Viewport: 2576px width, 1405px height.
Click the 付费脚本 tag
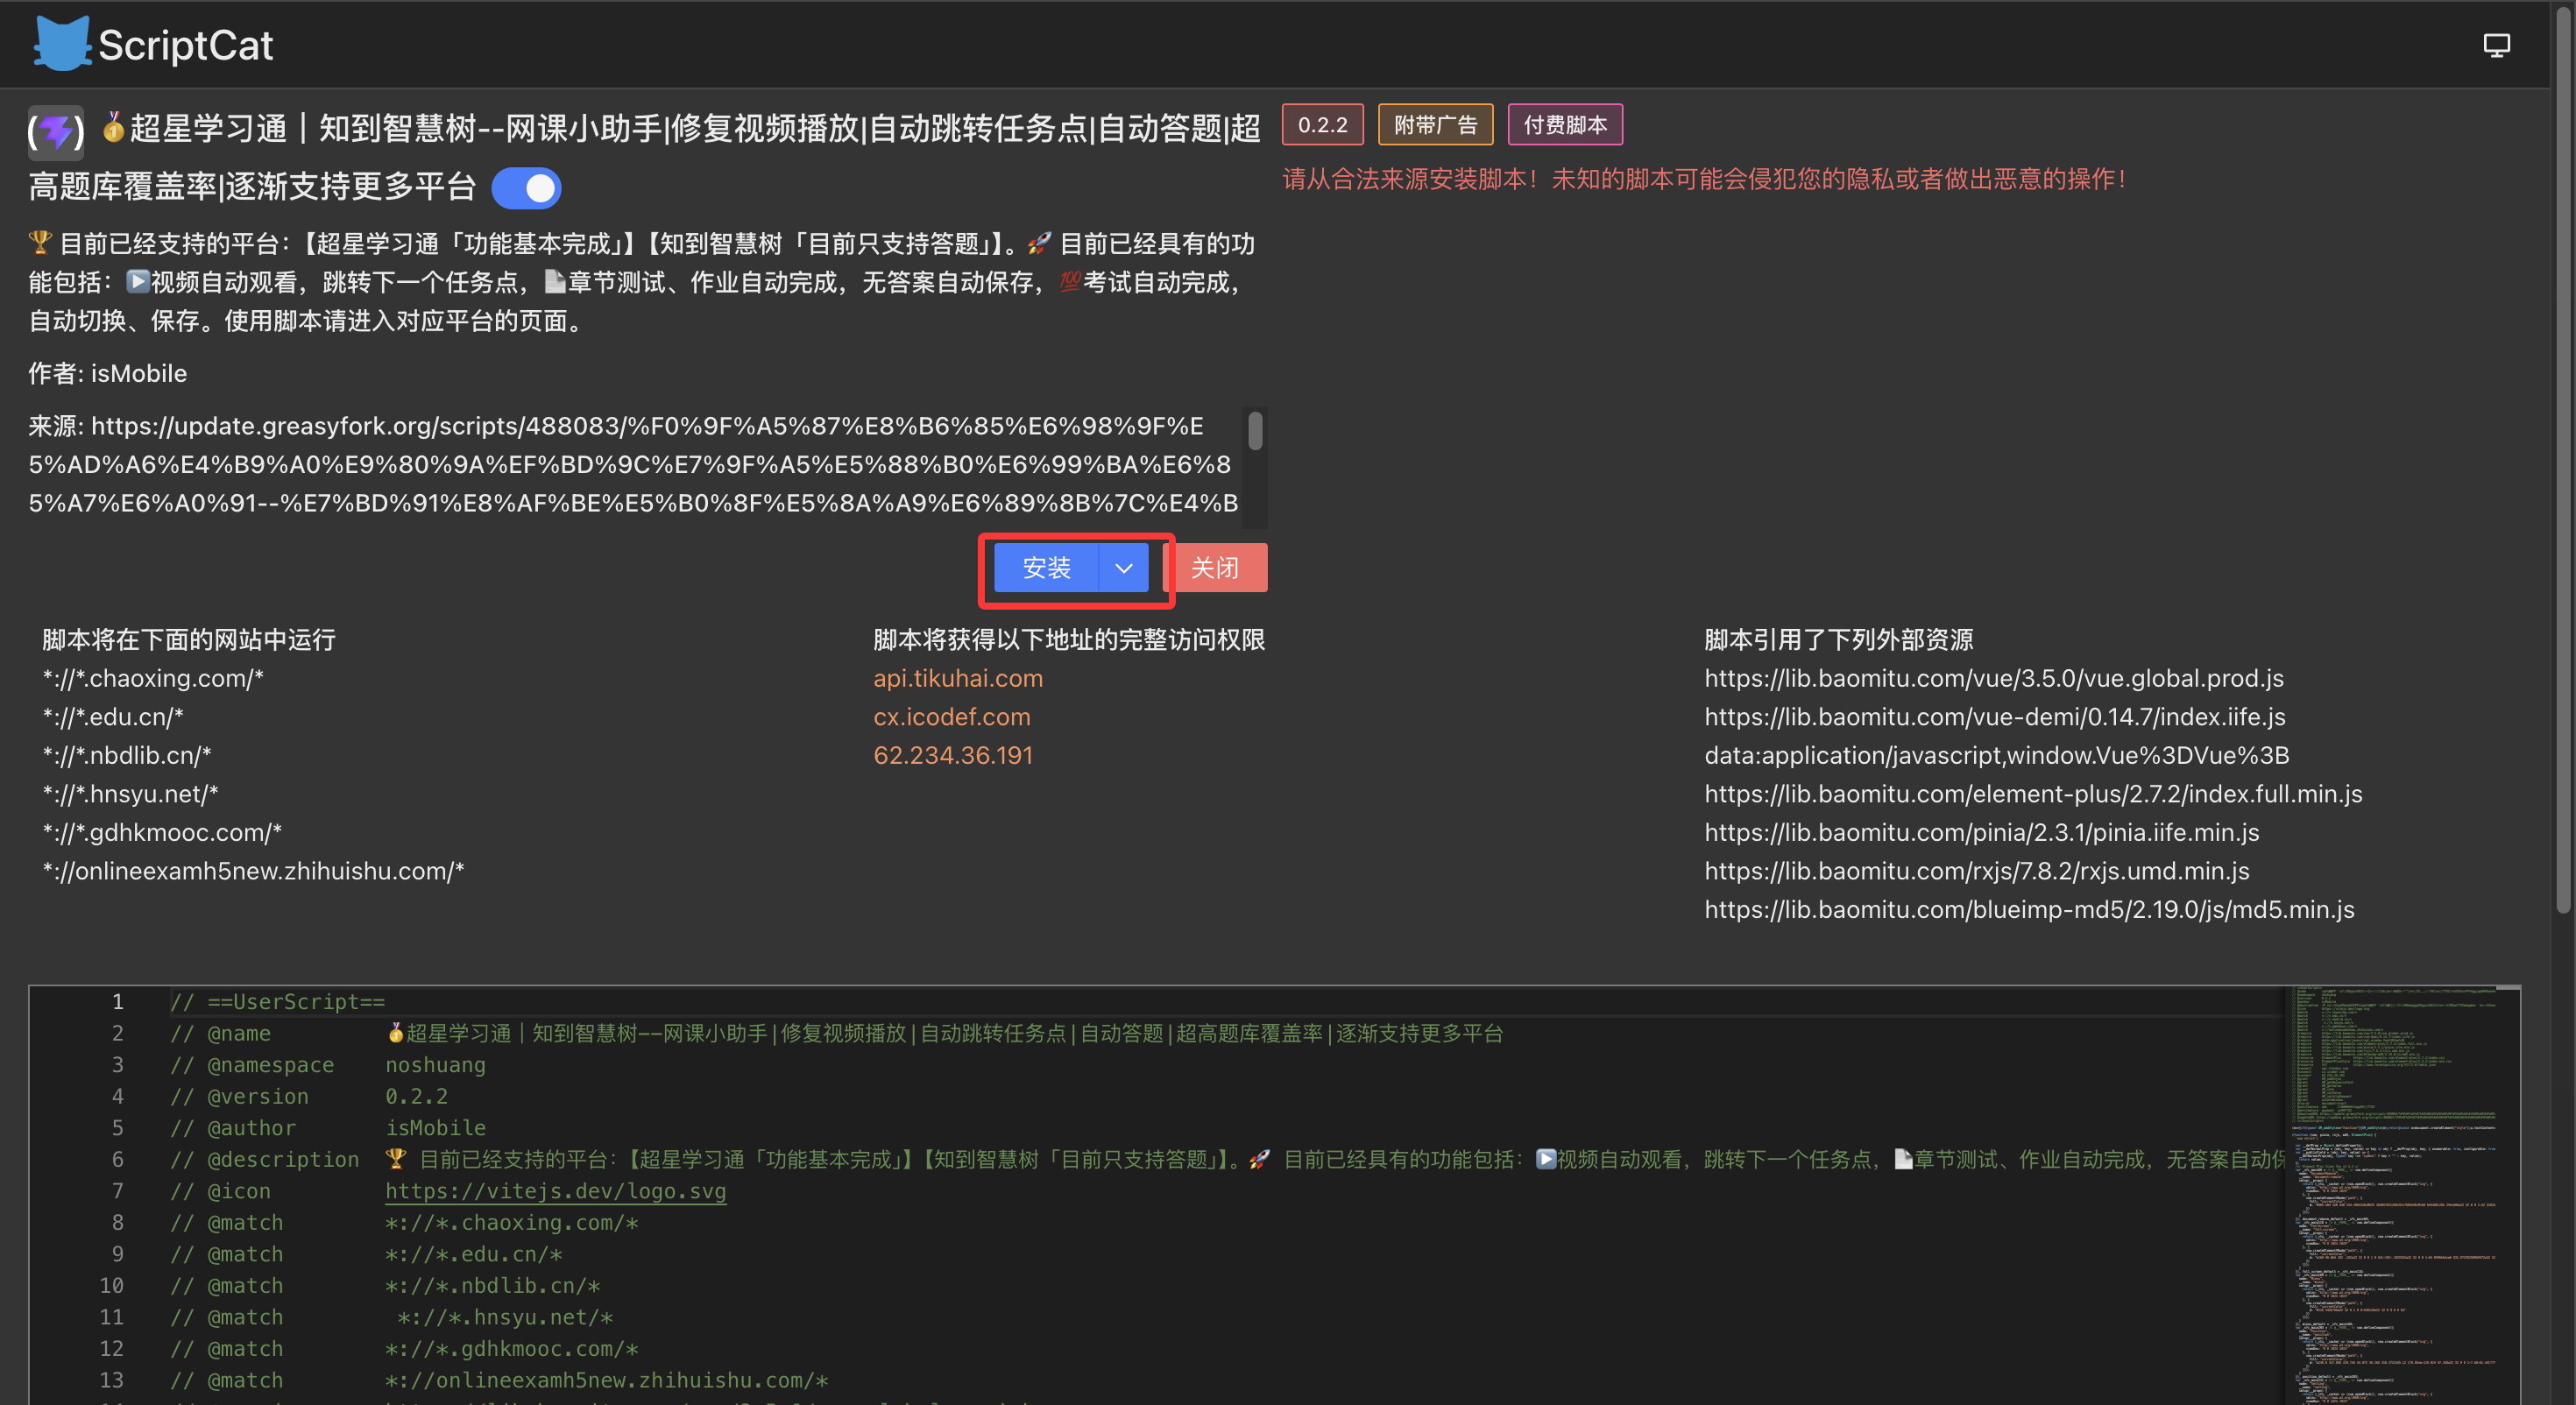pyautogui.click(x=1565, y=125)
